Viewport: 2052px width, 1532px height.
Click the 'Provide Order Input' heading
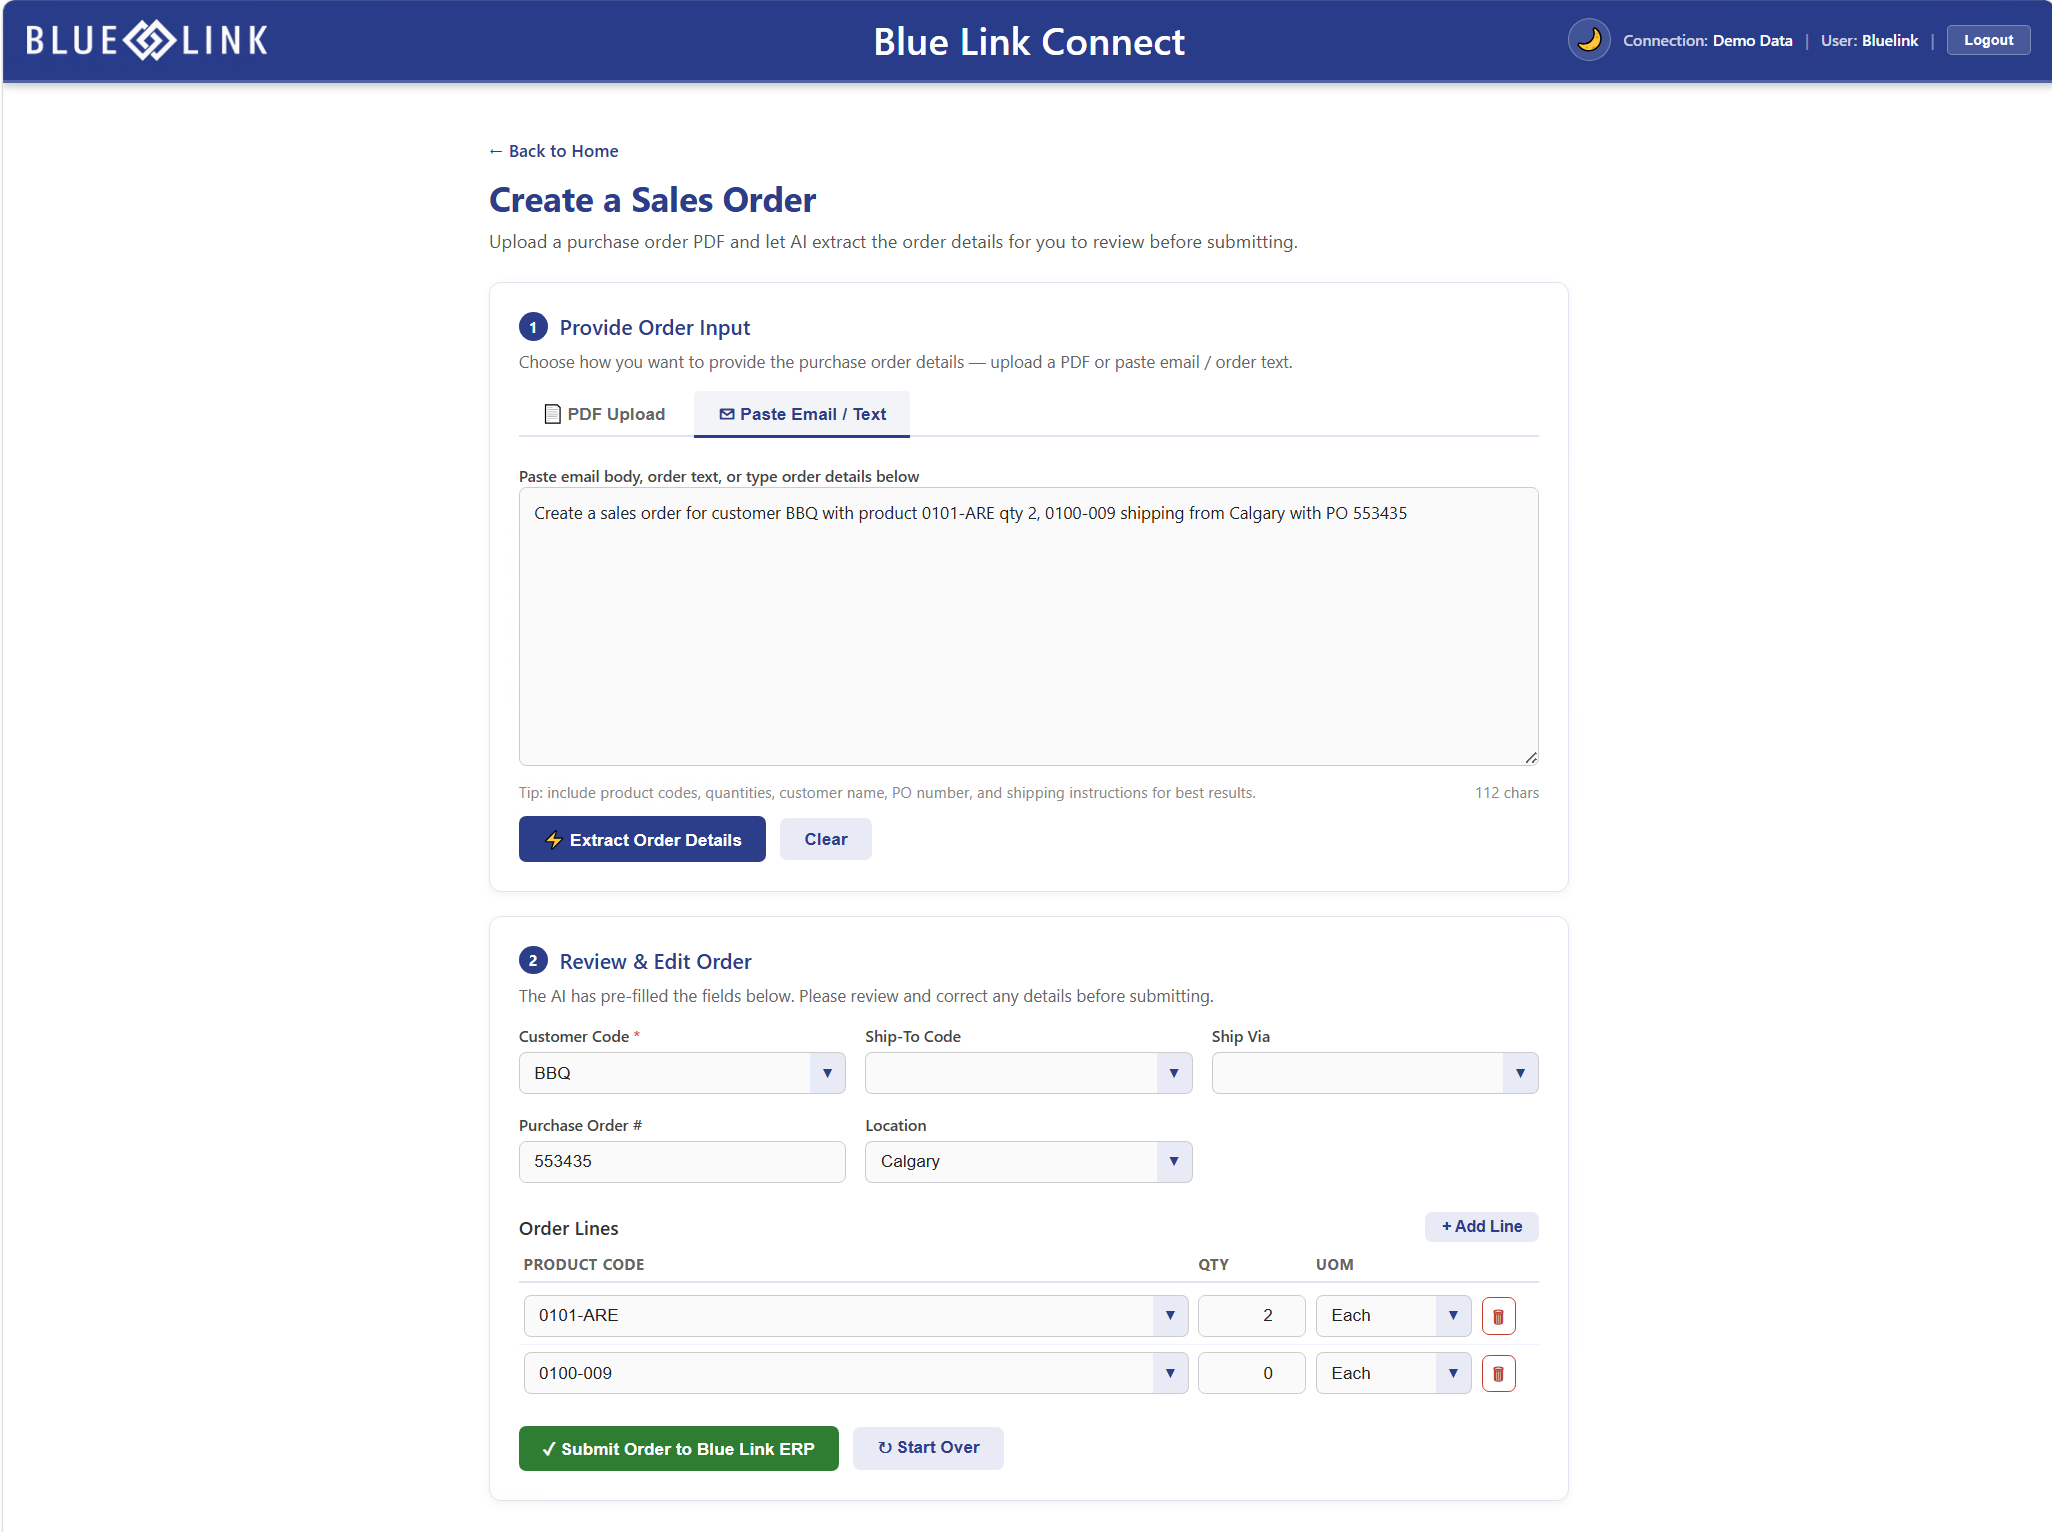pos(654,328)
